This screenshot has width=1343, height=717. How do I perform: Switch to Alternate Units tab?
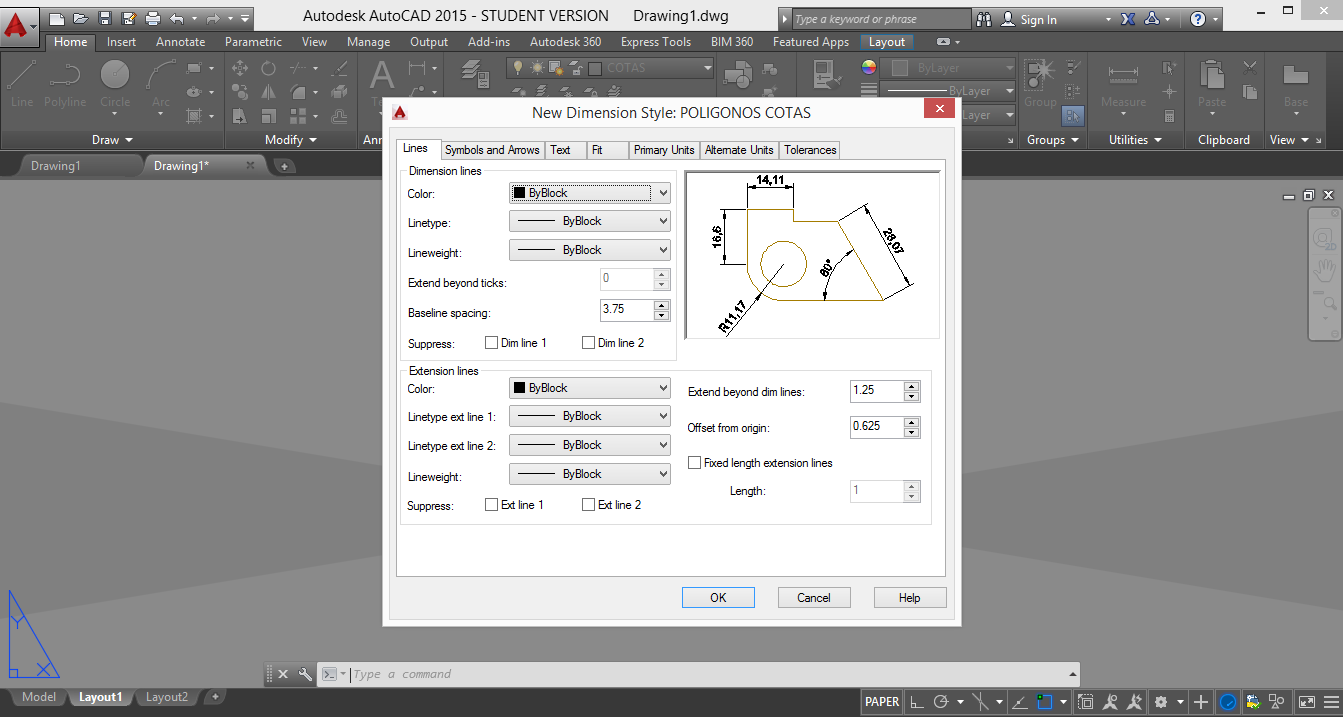(739, 150)
